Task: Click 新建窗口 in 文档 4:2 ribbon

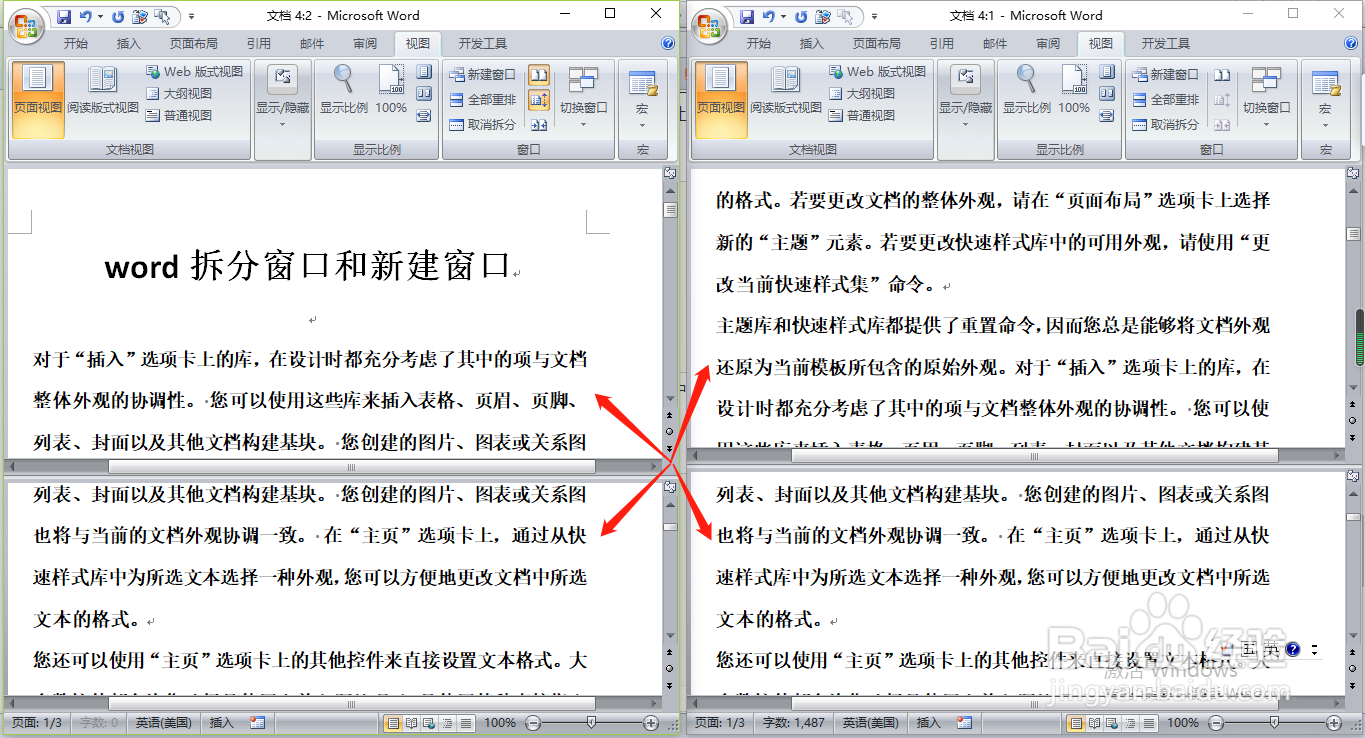Action: tap(483, 75)
